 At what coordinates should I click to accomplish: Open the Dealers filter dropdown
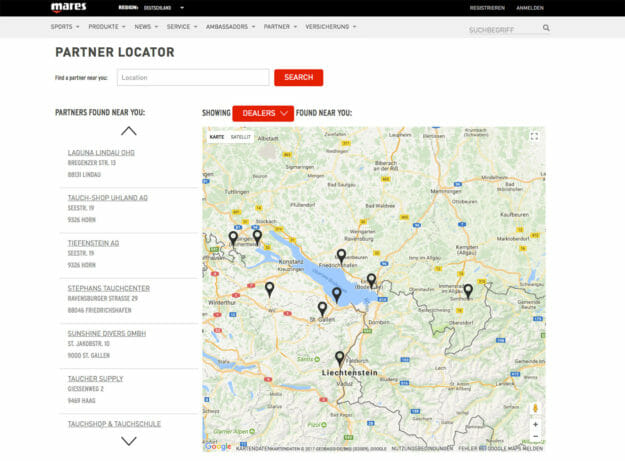point(263,113)
